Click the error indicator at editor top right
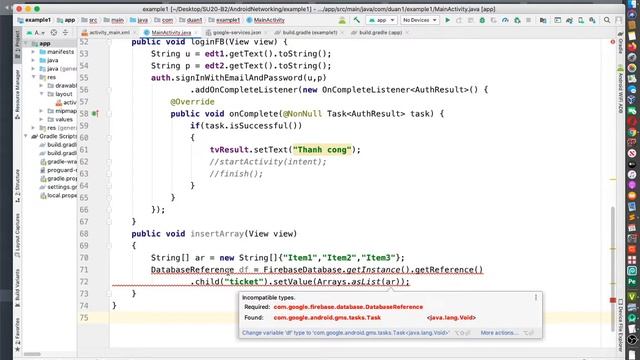 613,42
